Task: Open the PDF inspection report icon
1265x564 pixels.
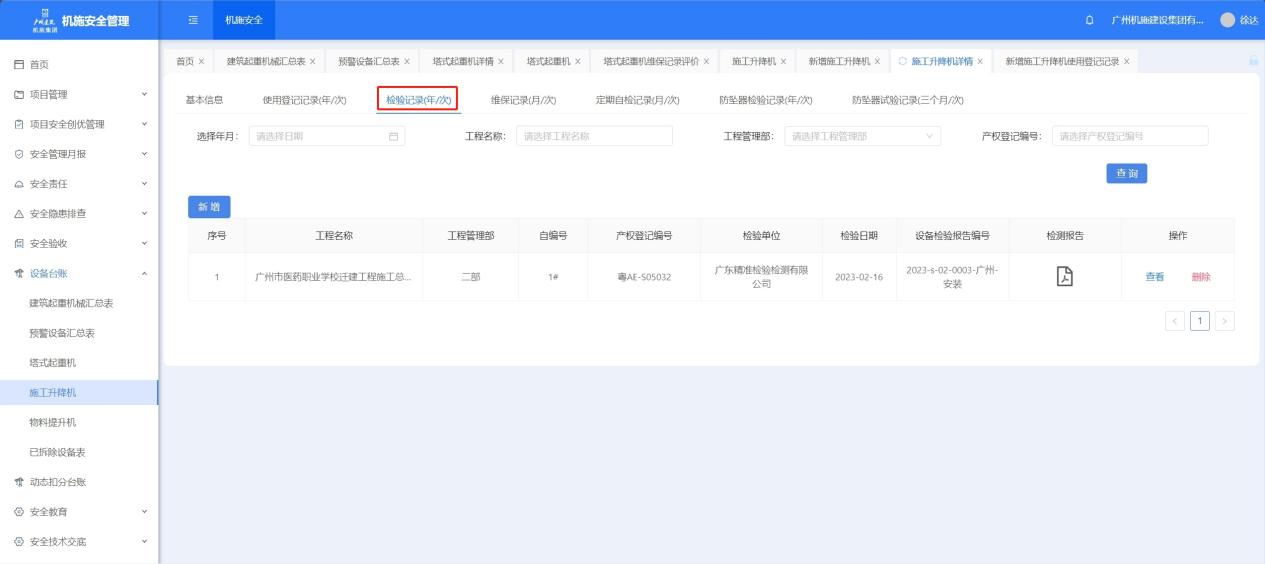Action: coord(1065,277)
